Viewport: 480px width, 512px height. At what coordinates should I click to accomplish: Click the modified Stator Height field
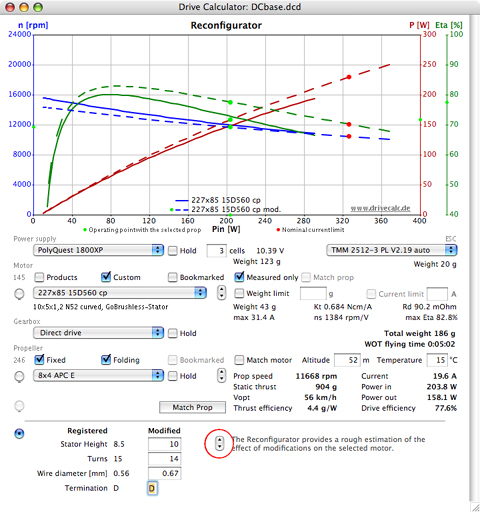point(165,444)
